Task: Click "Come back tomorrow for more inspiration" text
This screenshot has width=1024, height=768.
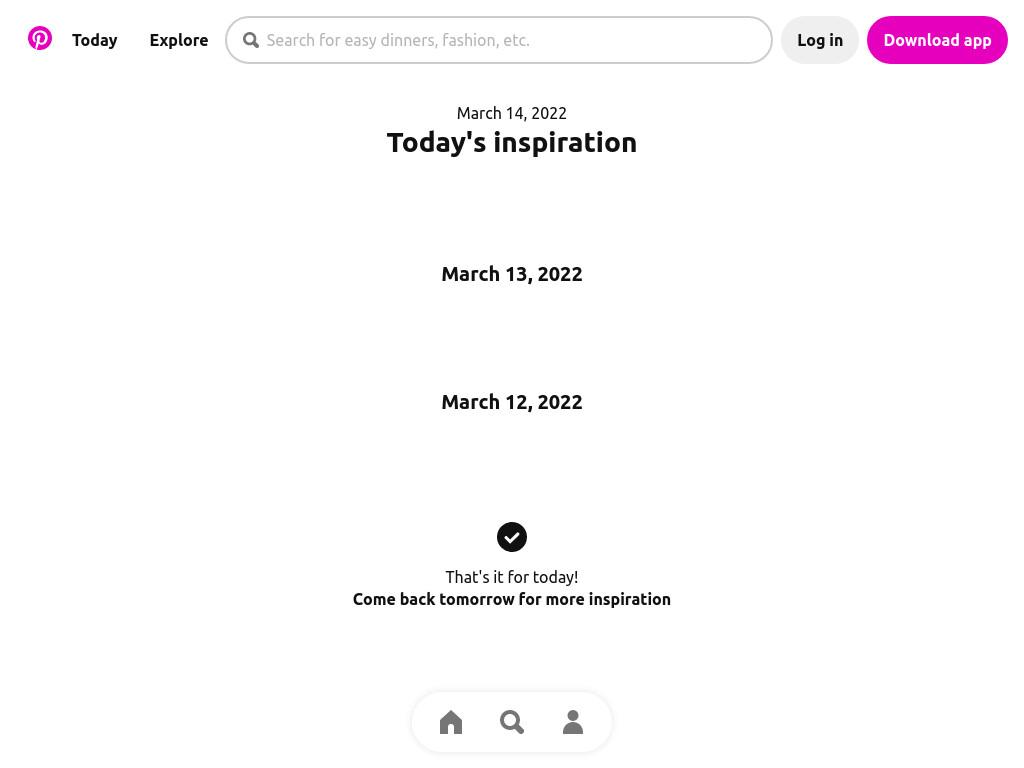Action: point(512,599)
